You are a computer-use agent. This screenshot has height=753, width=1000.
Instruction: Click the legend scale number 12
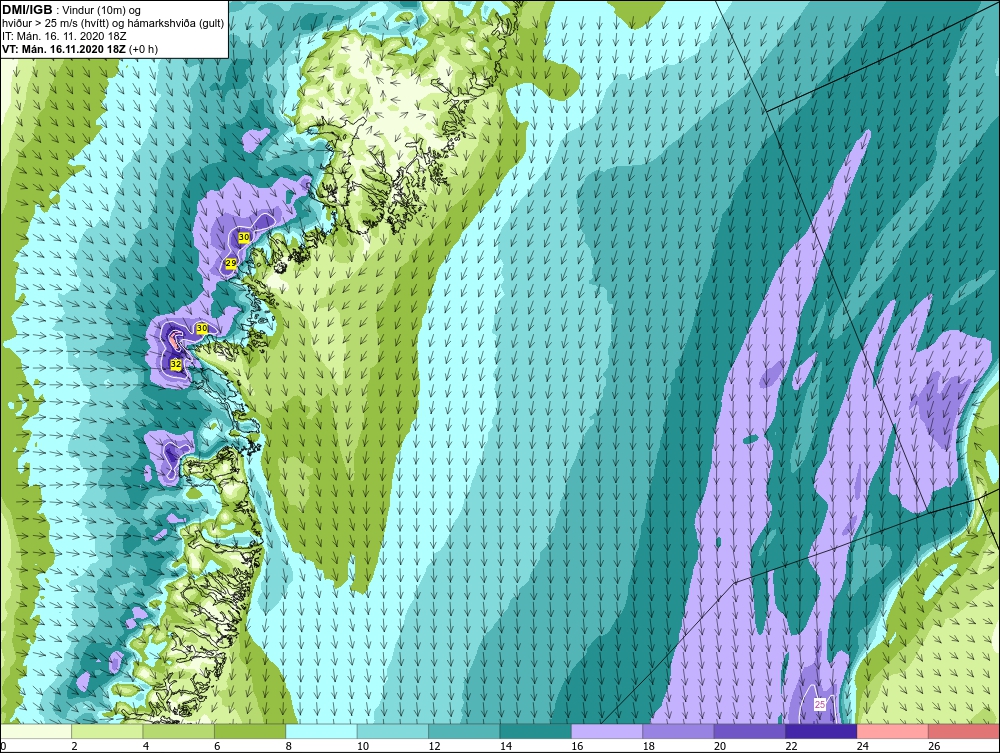point(434,746)
